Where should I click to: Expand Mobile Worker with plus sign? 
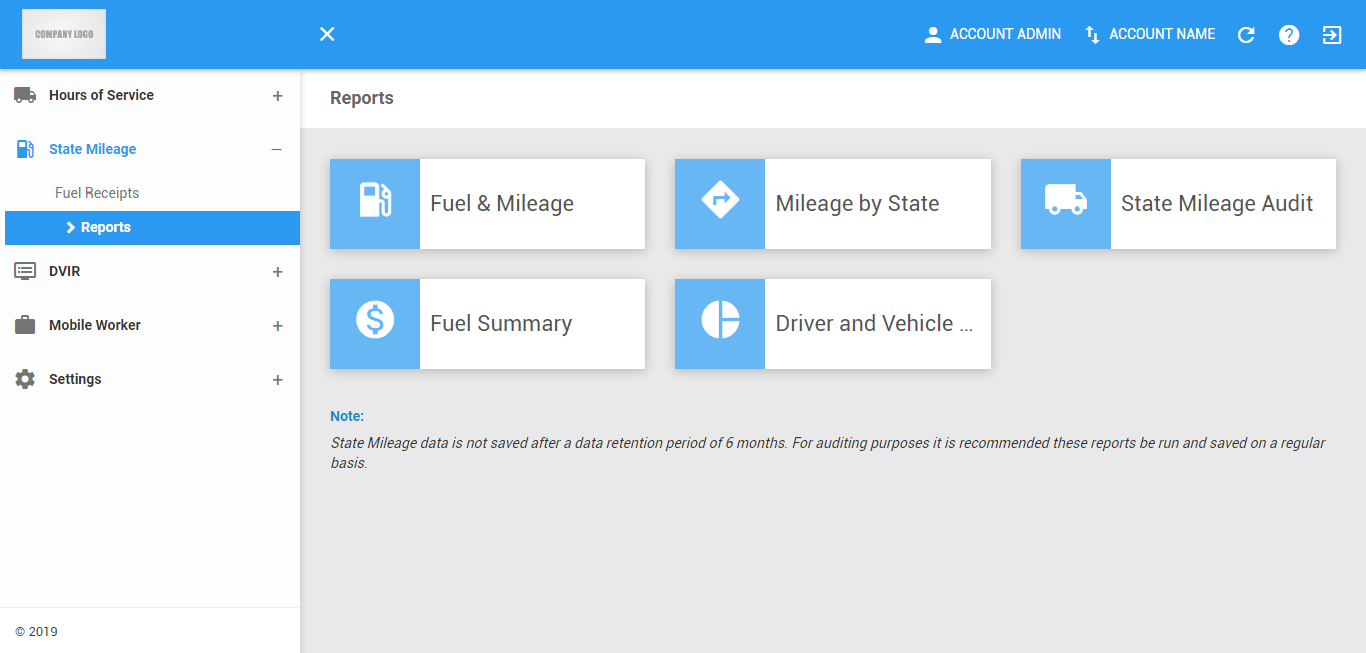[x=278, y=326]
